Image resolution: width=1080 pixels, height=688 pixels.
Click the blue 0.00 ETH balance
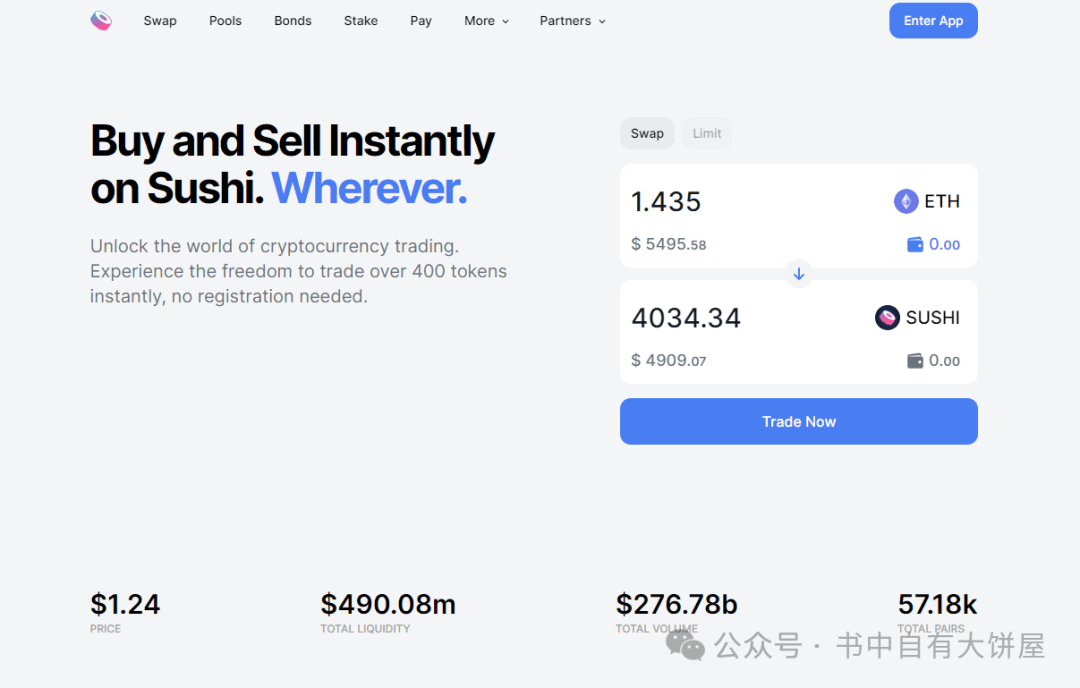point(944,244)
